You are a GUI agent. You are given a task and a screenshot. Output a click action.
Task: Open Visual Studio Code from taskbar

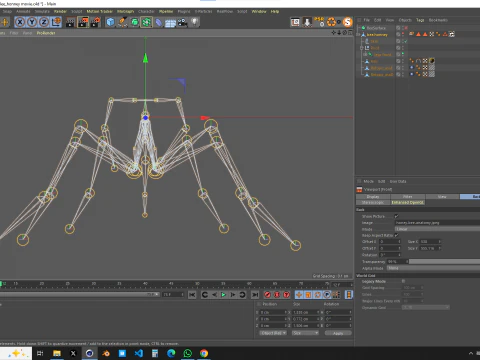(139, 353)
